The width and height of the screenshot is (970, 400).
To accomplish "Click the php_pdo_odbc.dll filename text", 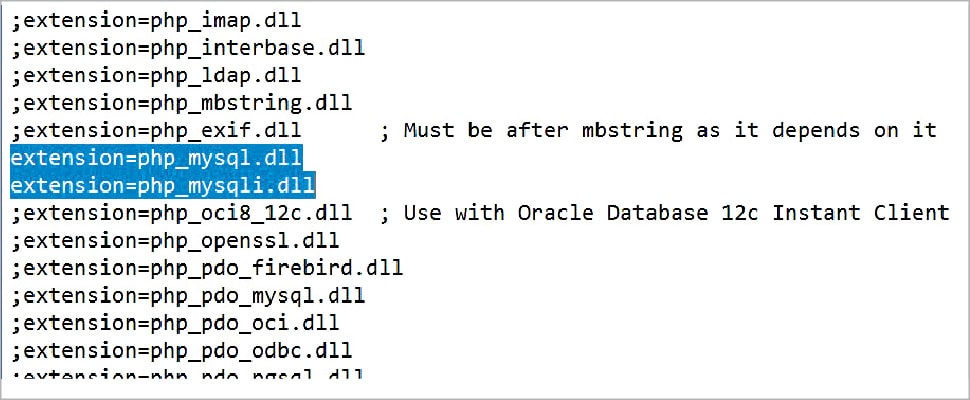I will click(x=250, y=350).
